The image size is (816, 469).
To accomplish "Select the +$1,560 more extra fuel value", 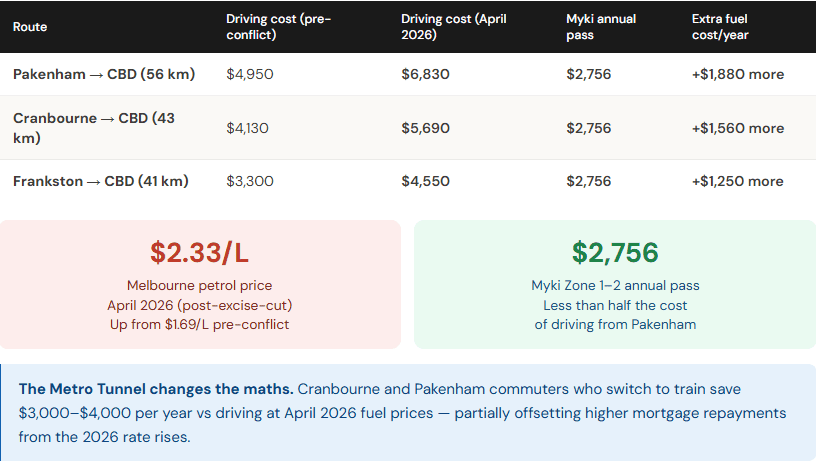I will pos(737,128).
